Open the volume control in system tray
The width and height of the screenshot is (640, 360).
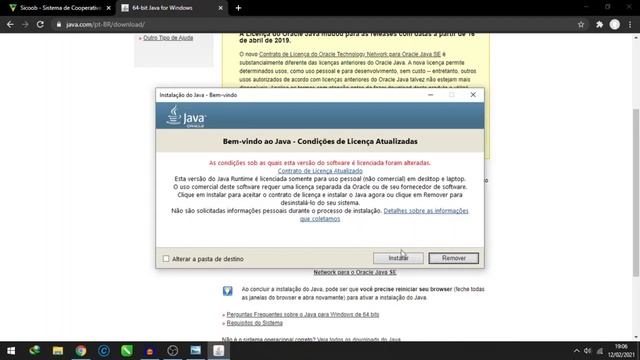coord(587,351)
